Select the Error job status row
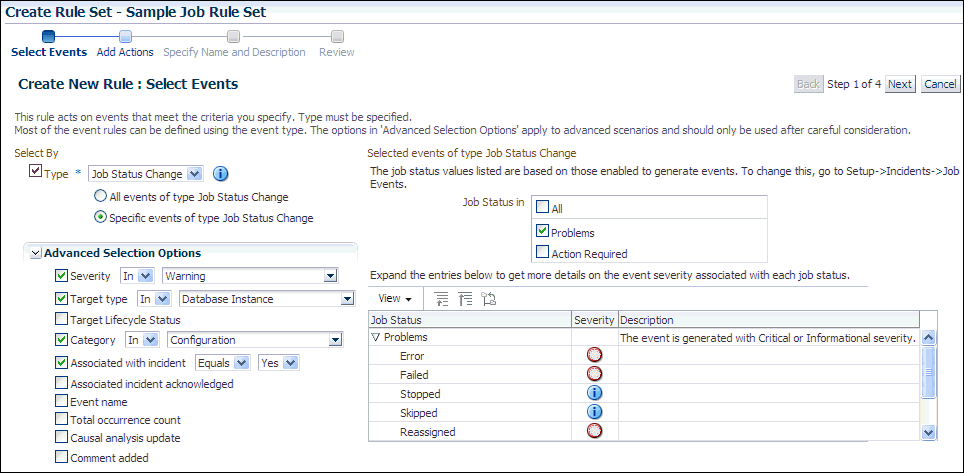964x473 pixels. pyautogui.click(x=645, y=356)
